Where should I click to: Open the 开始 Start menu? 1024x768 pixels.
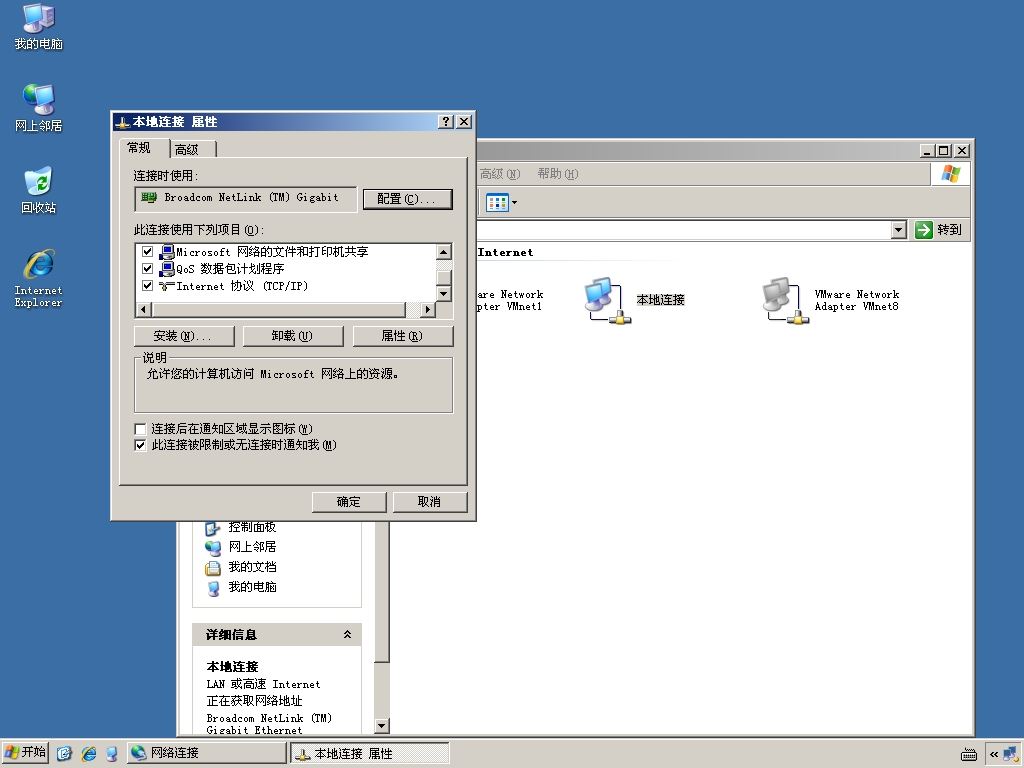25,753
